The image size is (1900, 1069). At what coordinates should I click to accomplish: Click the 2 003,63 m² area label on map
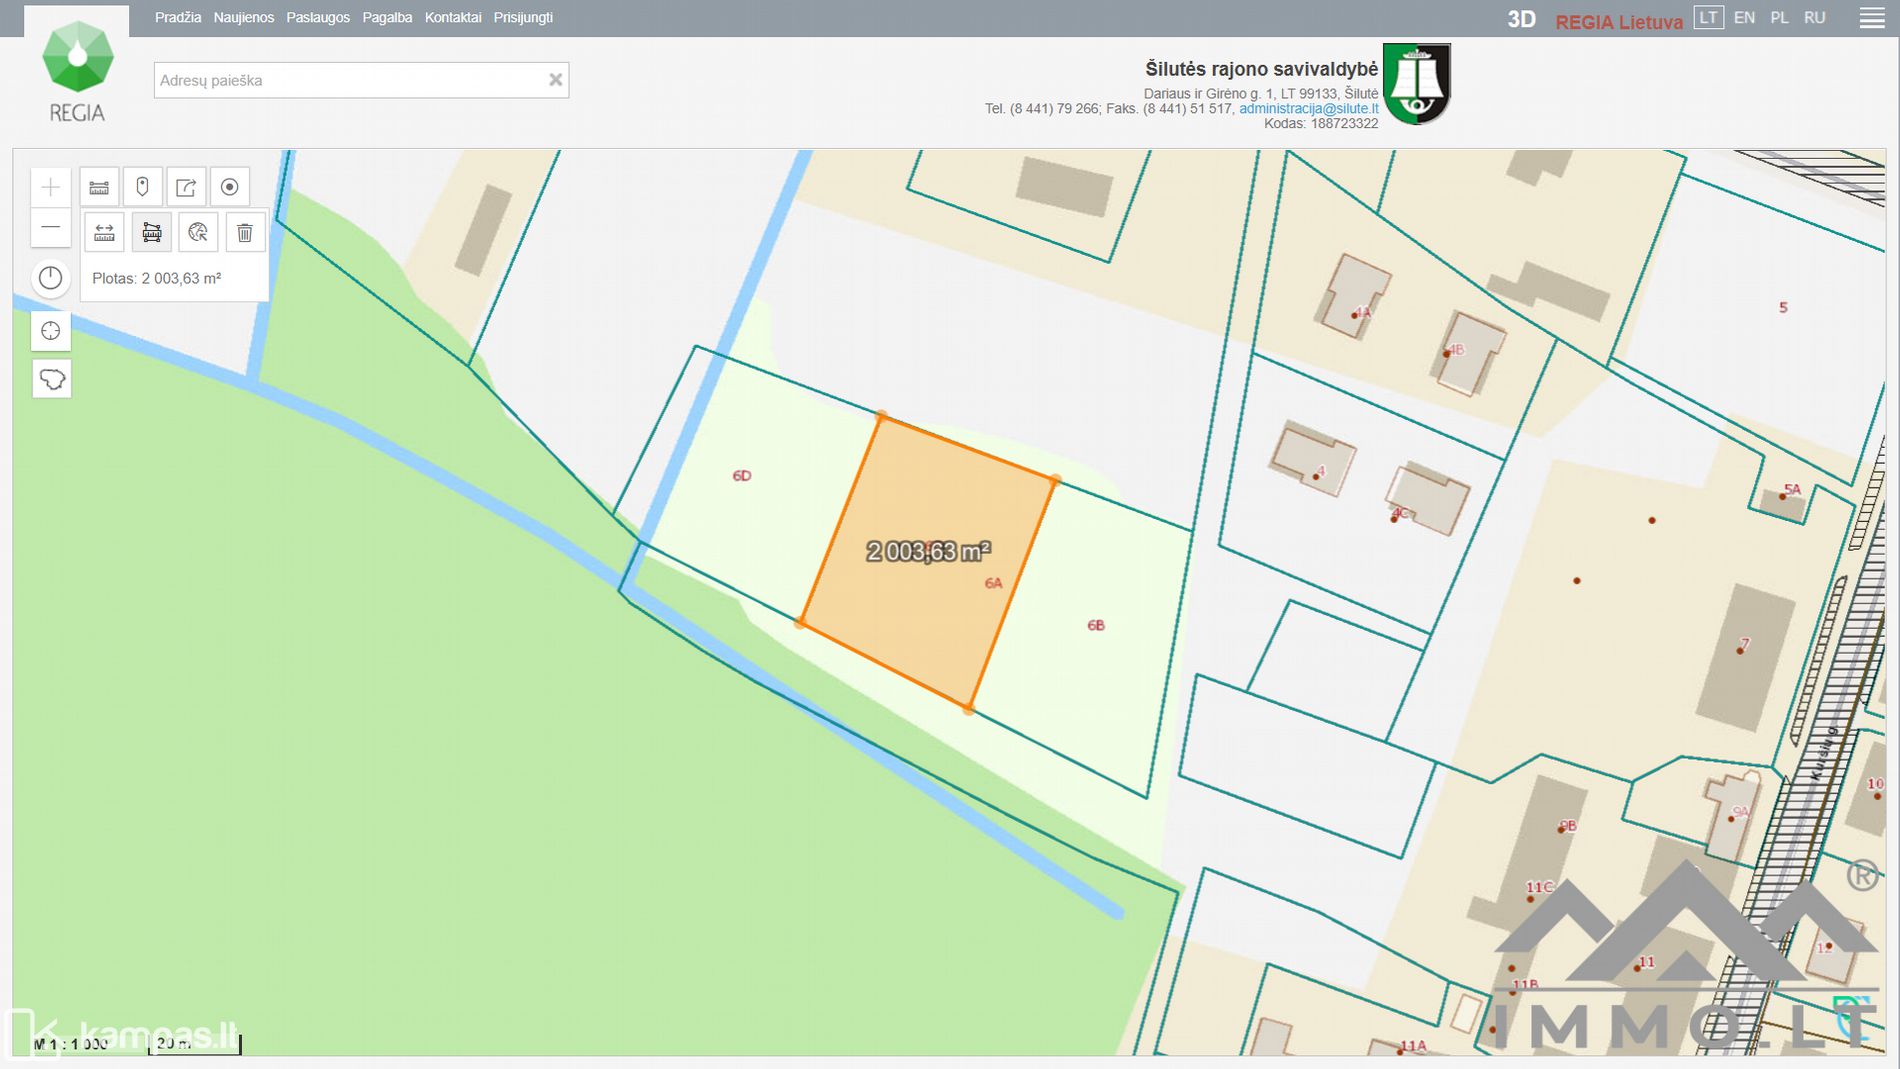pyautogui.click(x=928, y=551)
